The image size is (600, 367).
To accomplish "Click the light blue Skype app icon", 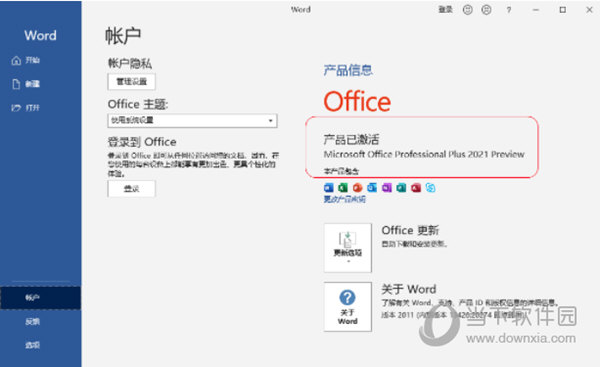I will 430,188.
